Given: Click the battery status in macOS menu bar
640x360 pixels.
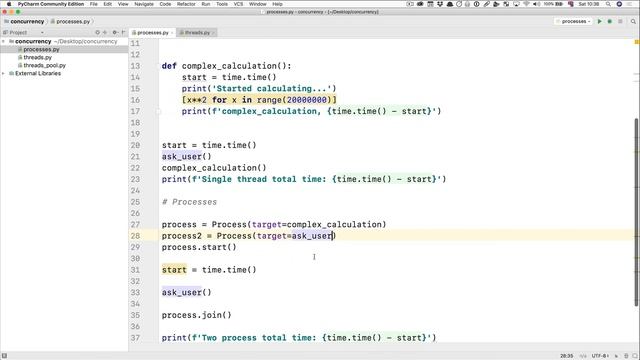Looking at the screenshot, I should click(553, 4).
